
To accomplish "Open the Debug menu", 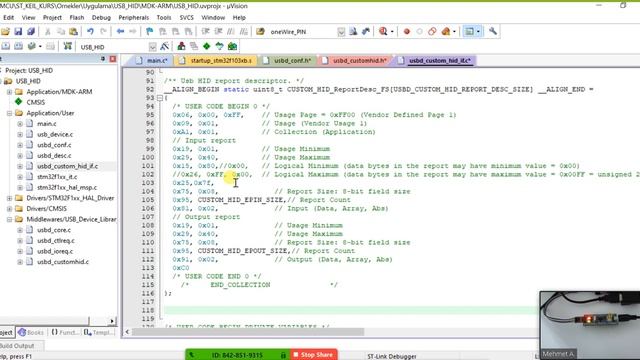I will 101,18.
